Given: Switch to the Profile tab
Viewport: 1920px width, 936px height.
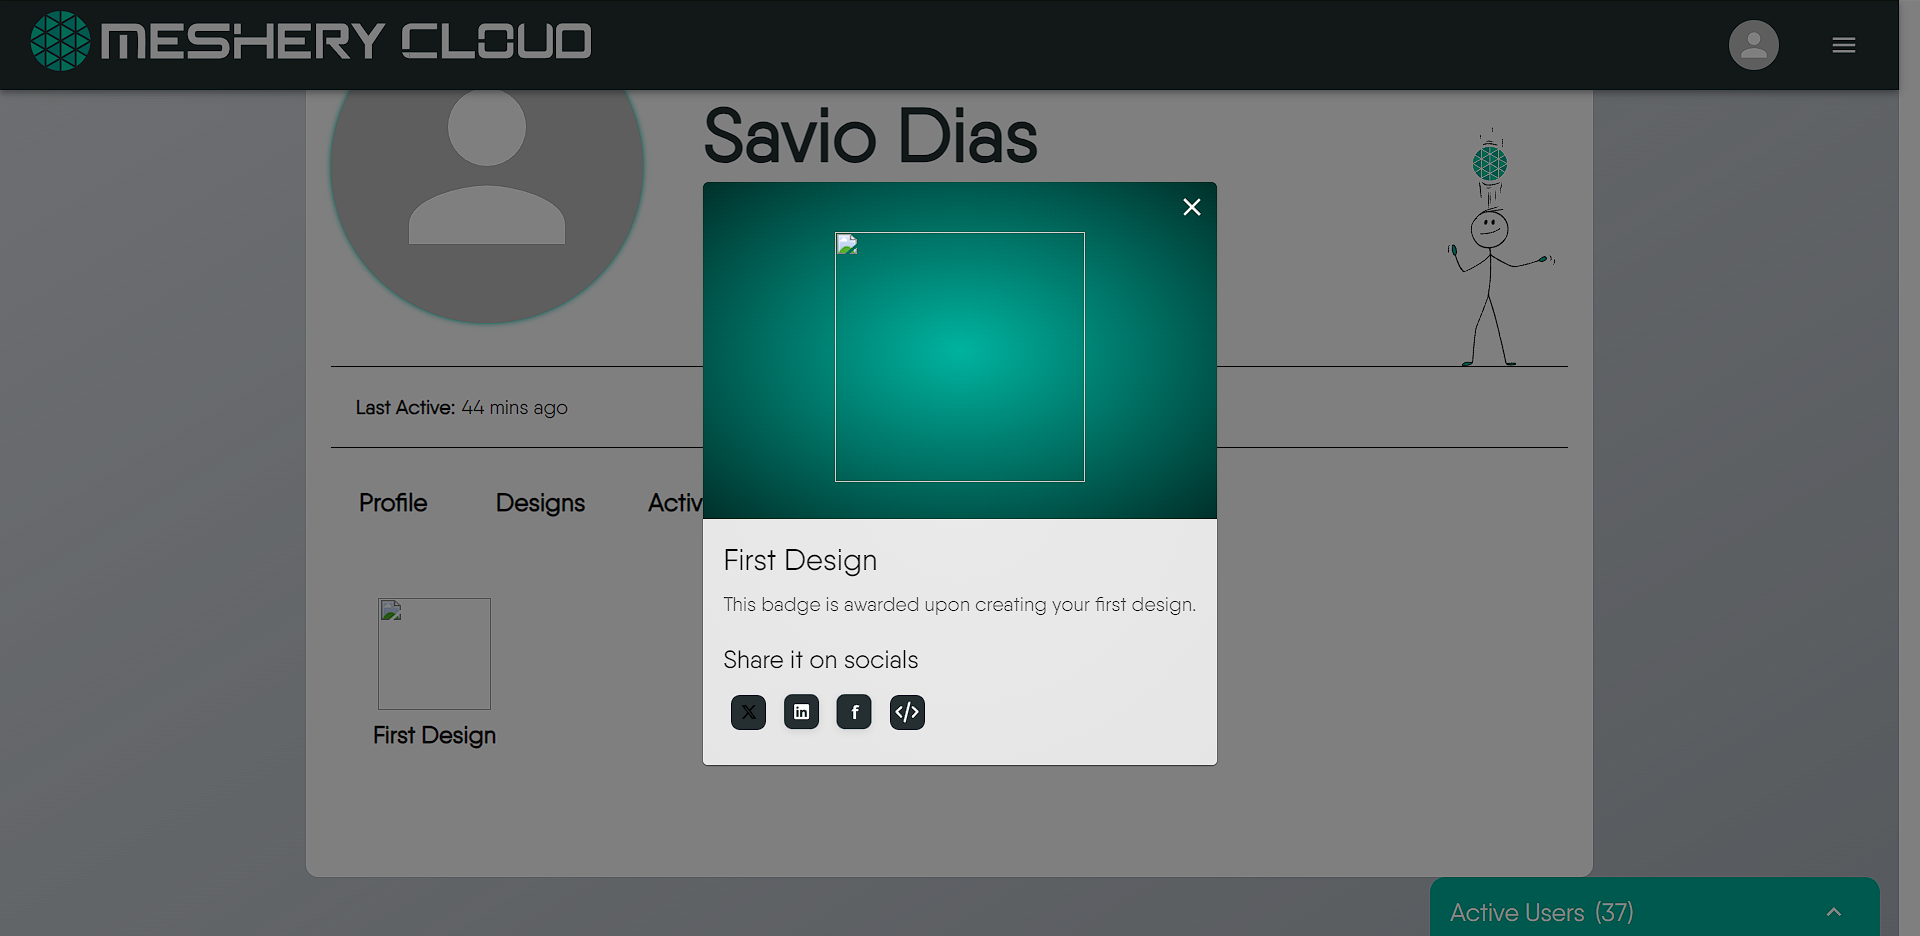Looking at the screenshot, I should [392, 503].
